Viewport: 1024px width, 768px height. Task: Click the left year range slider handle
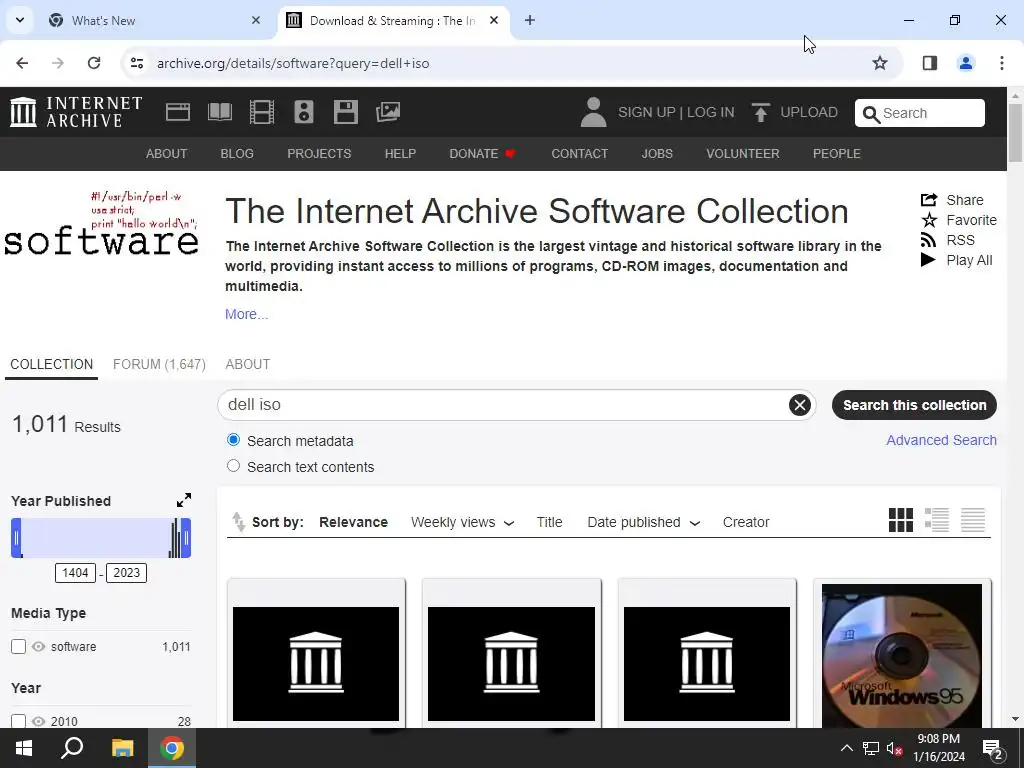[16, 538]
